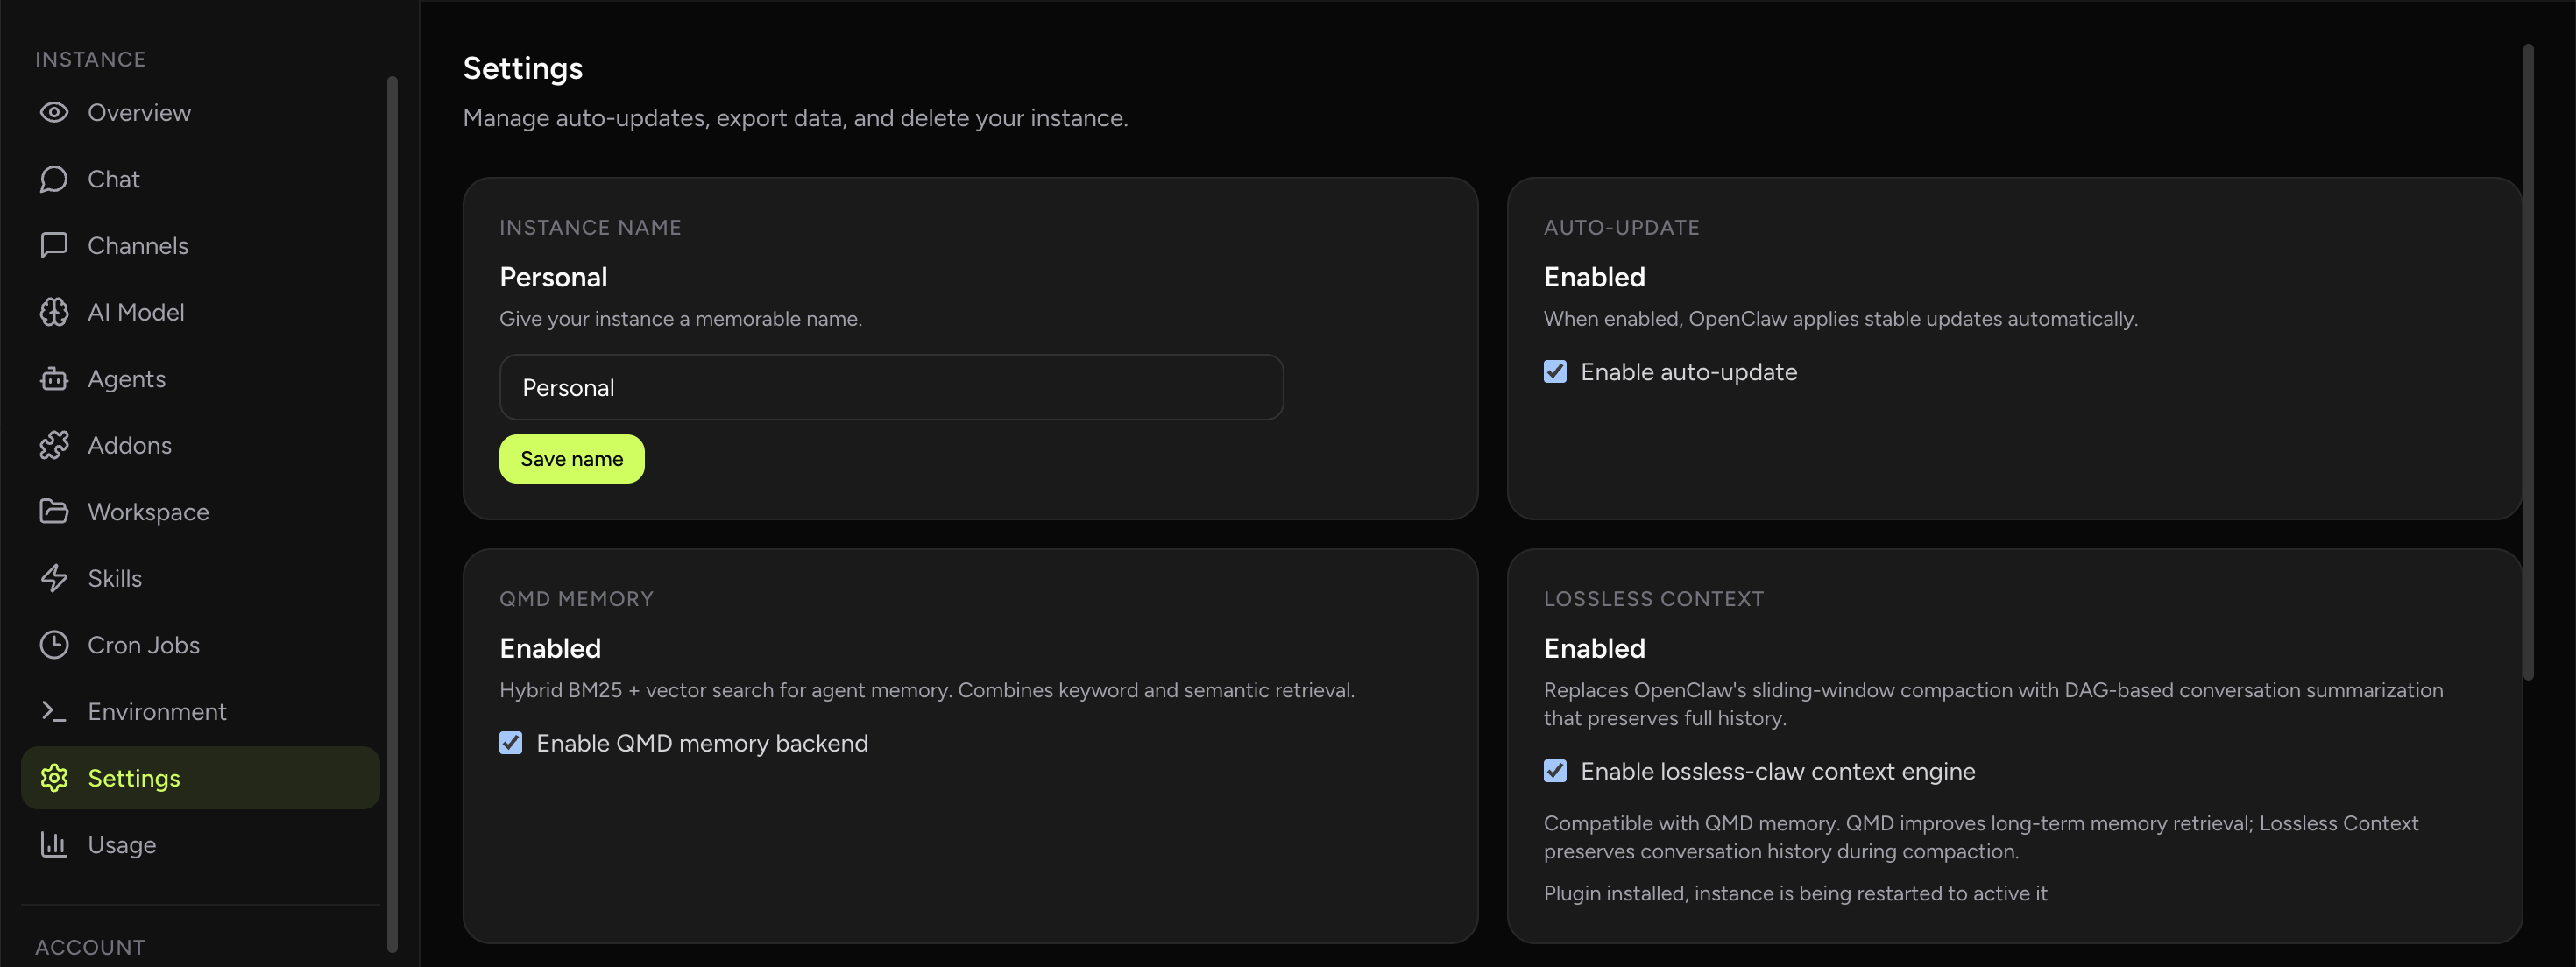The width and height of the screenshot is (2576, 967).
Task: Open the Channels icon
Action: click(x=54, y=245)
